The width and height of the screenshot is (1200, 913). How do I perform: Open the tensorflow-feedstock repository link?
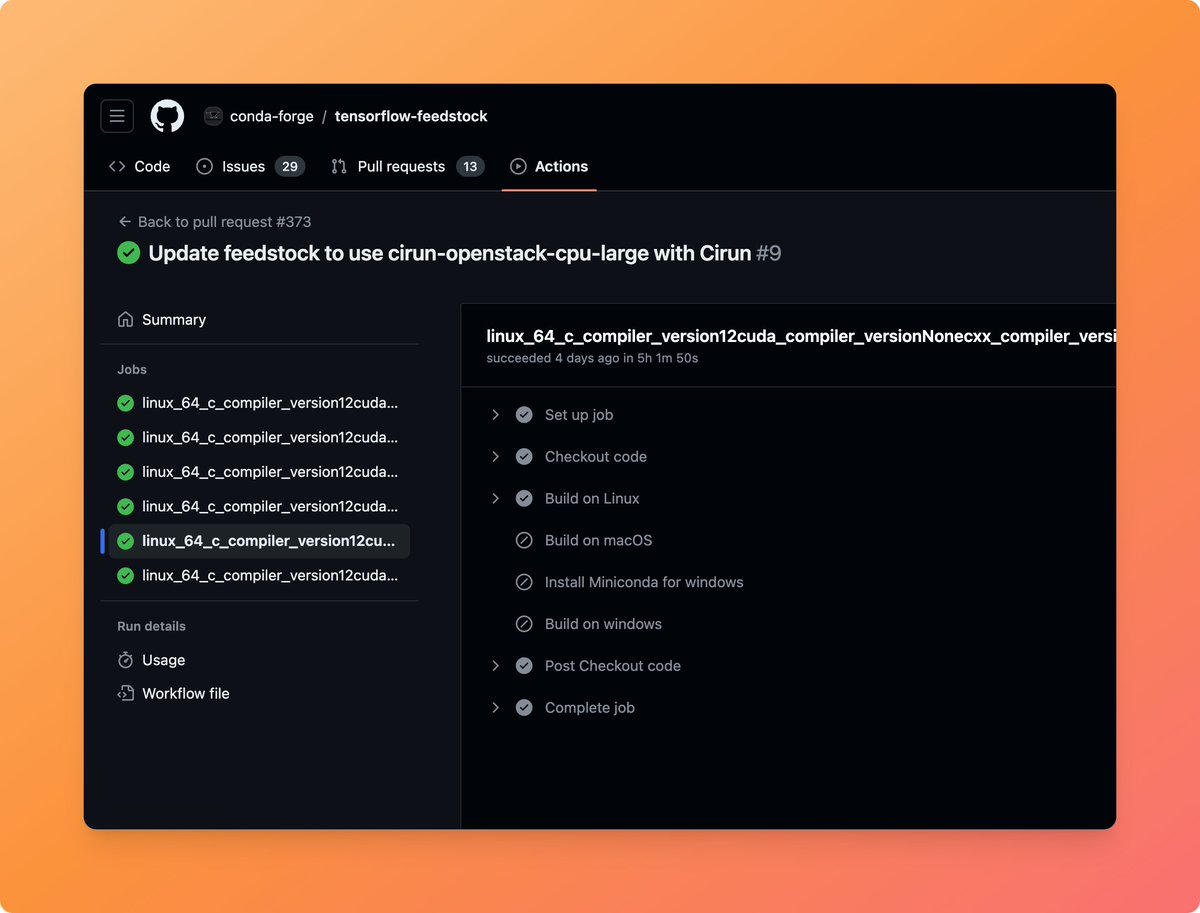click(411, 116)
